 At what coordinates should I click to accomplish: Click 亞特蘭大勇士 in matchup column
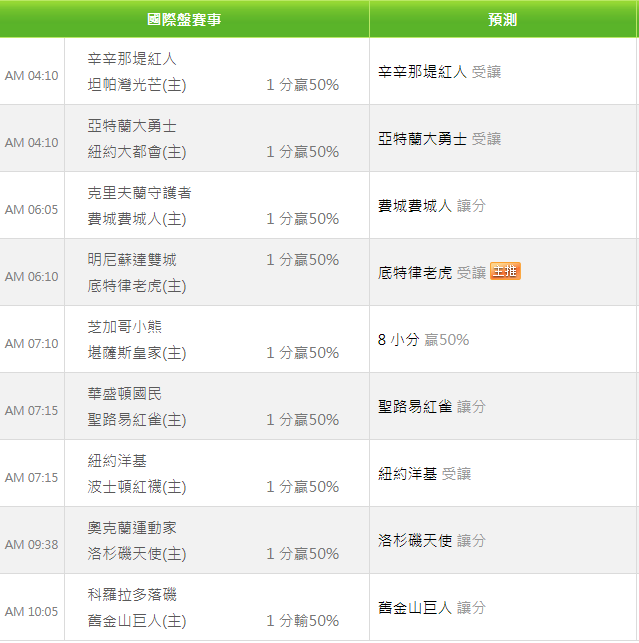pos(132,125)
